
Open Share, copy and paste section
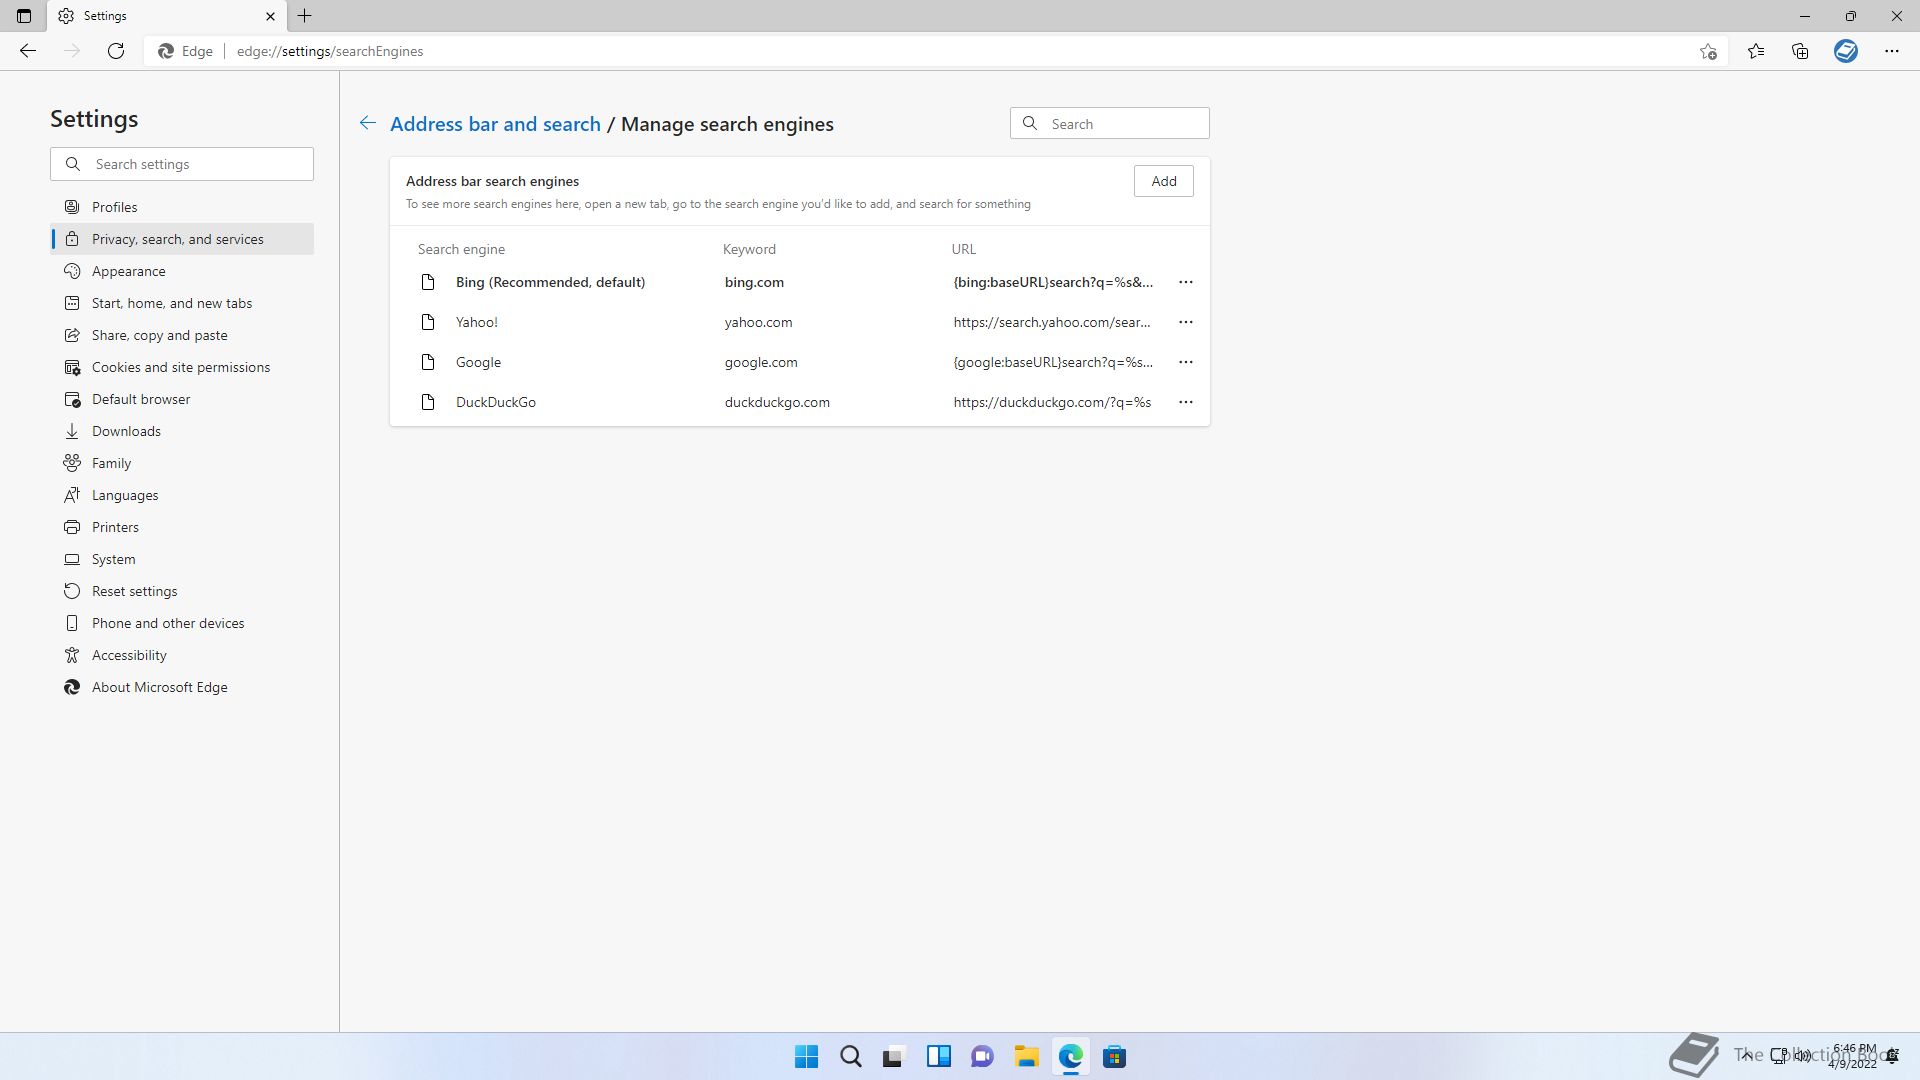(x=182, y=335)
